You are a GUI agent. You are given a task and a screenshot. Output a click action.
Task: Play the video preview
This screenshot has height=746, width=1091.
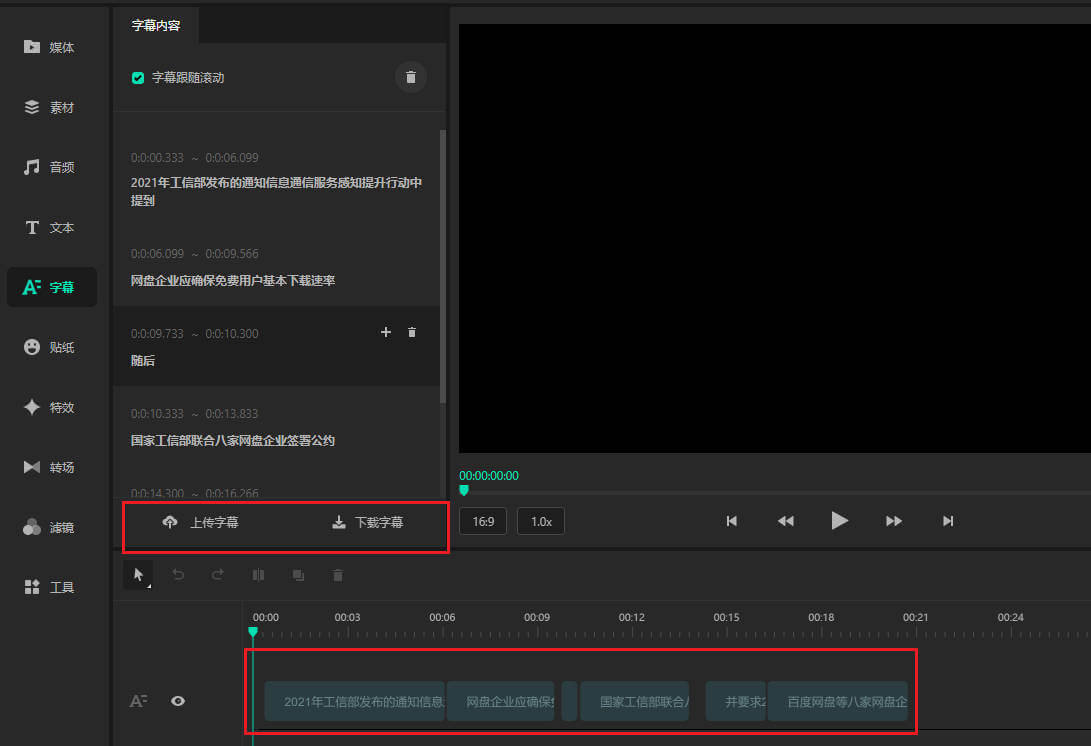click(x=839, y=521)
